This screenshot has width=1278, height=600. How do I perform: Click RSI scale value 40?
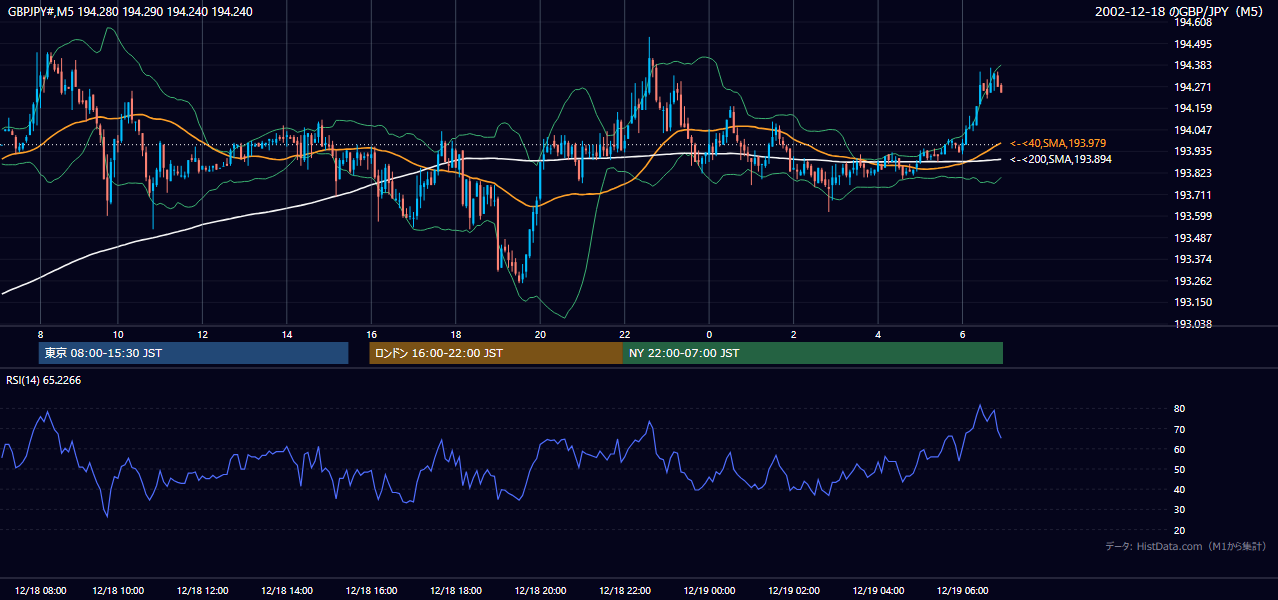pyautogui.click(x=1180, y=489)
